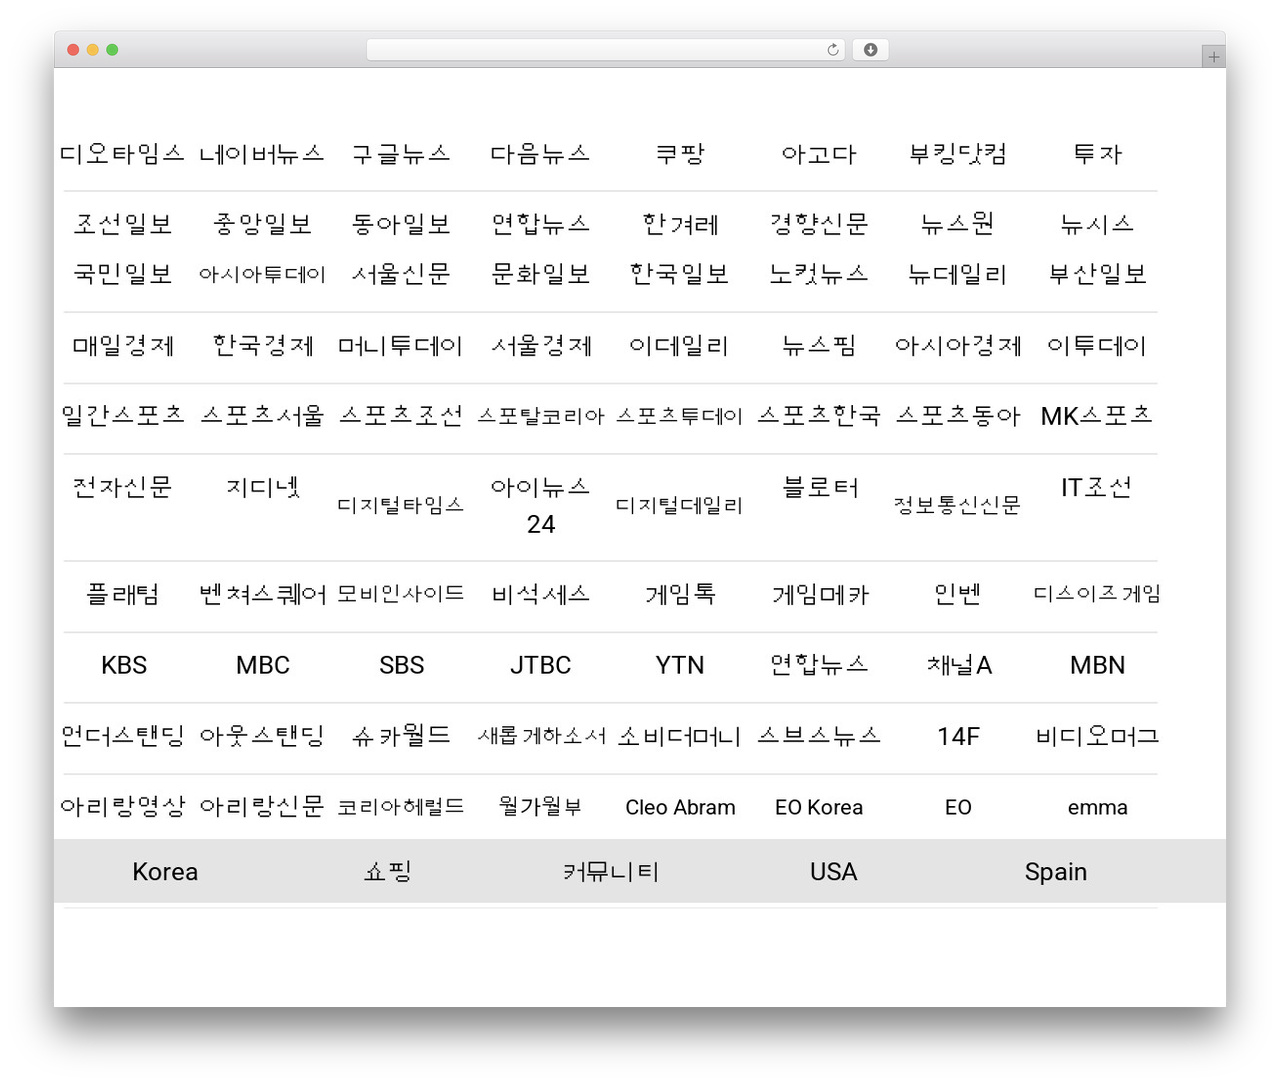Open the JTBC link
Viewport: 1280px width, 1084px height.
541,665
